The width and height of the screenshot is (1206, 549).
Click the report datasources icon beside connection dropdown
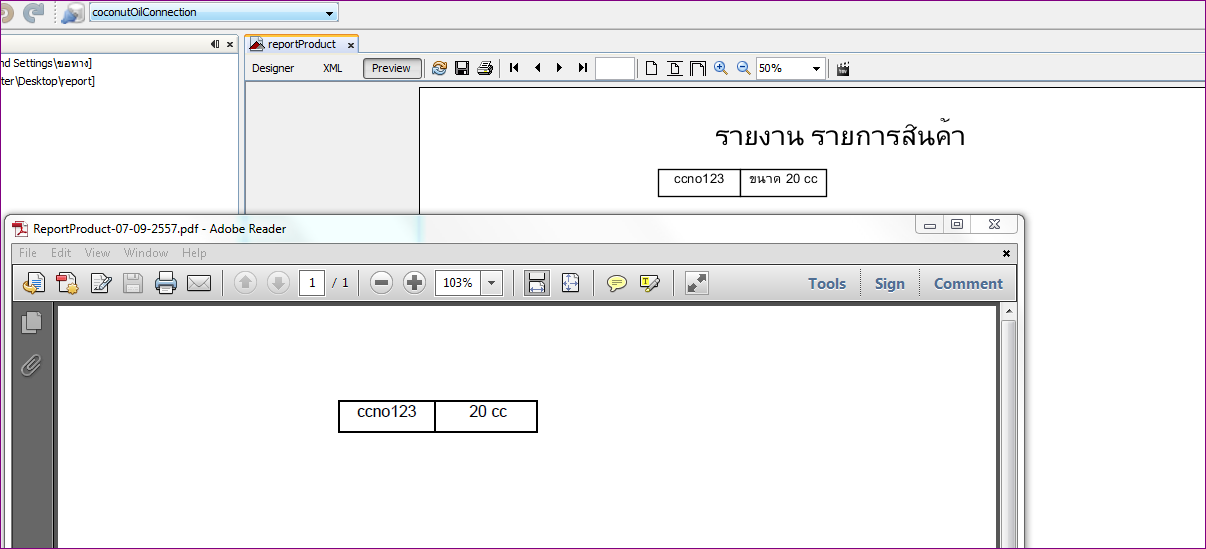[72, 13]
